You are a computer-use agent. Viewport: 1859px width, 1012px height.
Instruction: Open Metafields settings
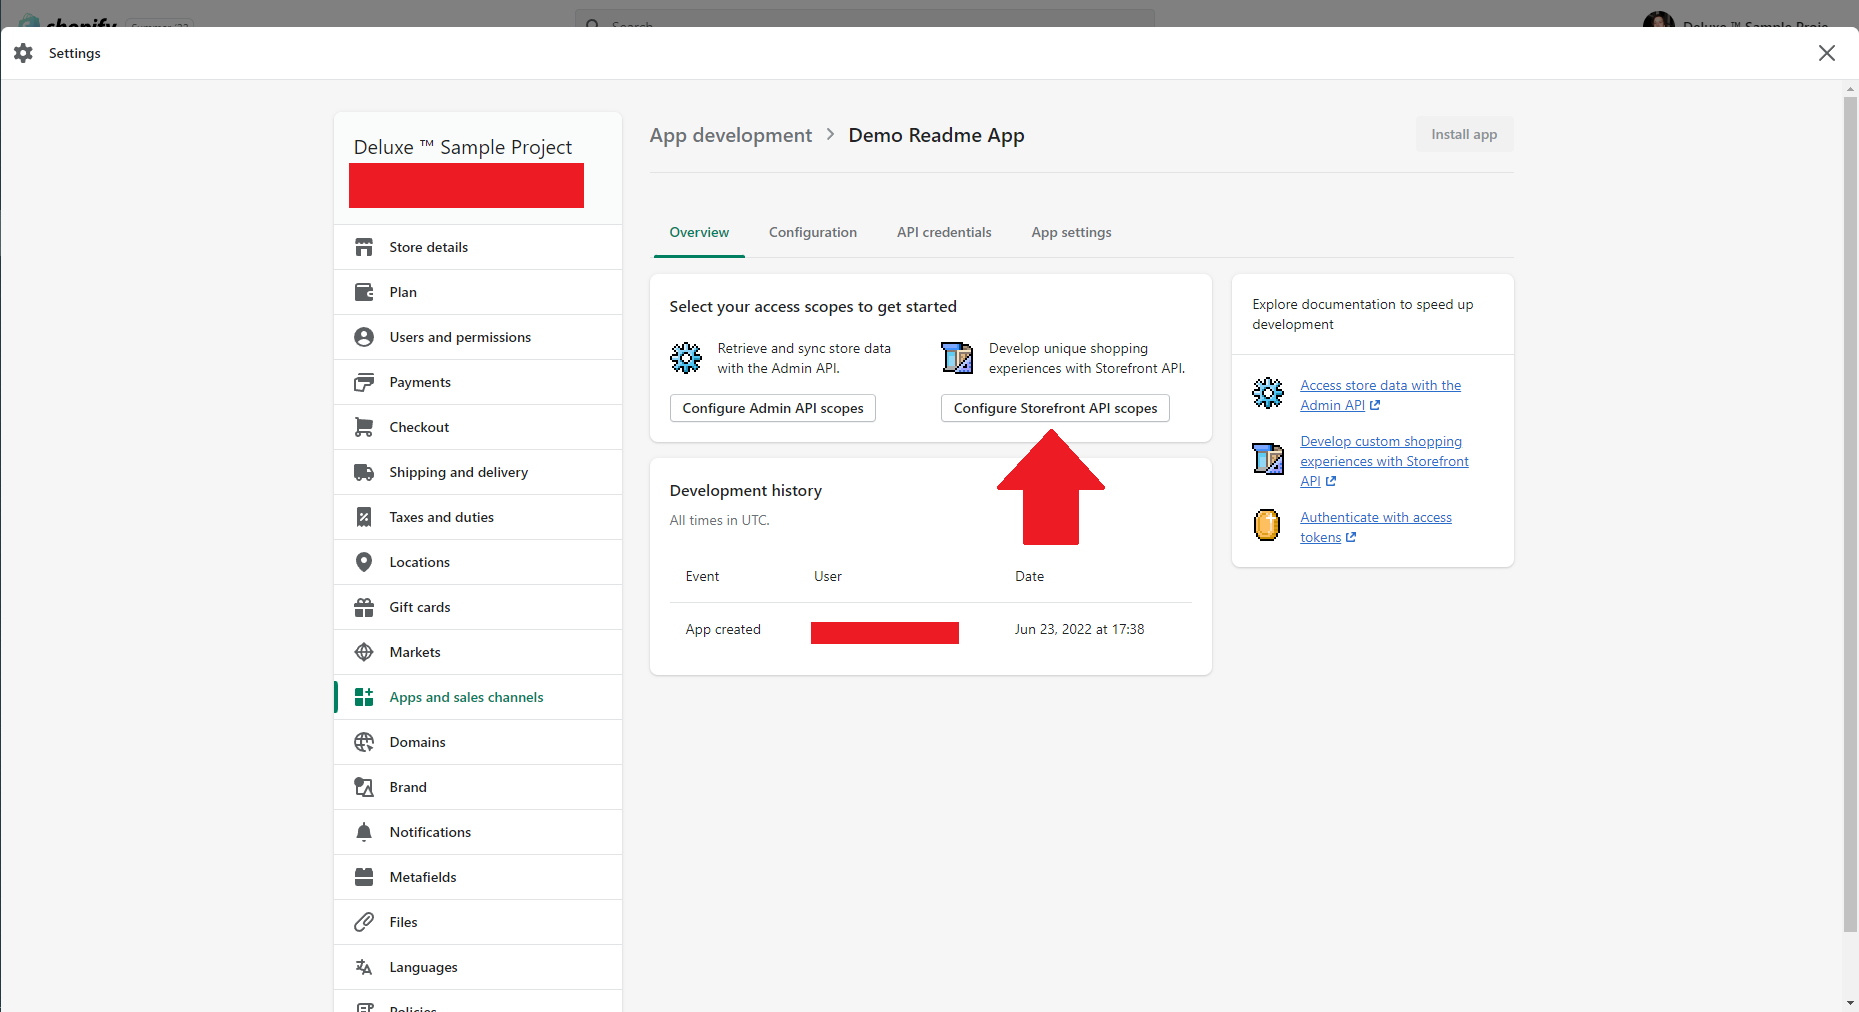pos(478,877)
